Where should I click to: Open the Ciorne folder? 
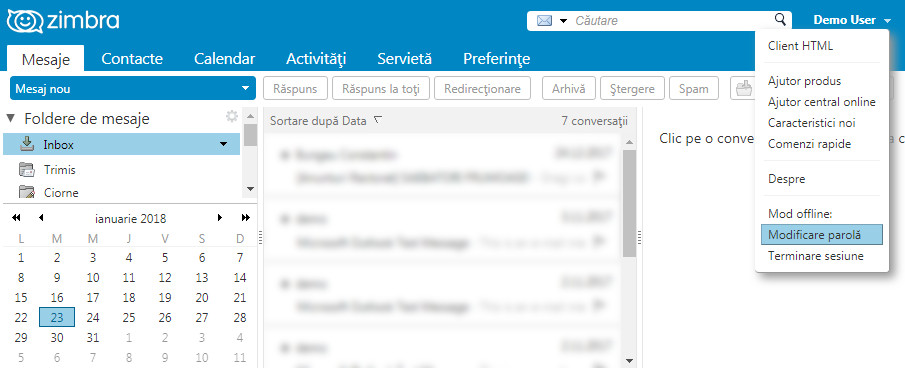(x=61, y=193)
